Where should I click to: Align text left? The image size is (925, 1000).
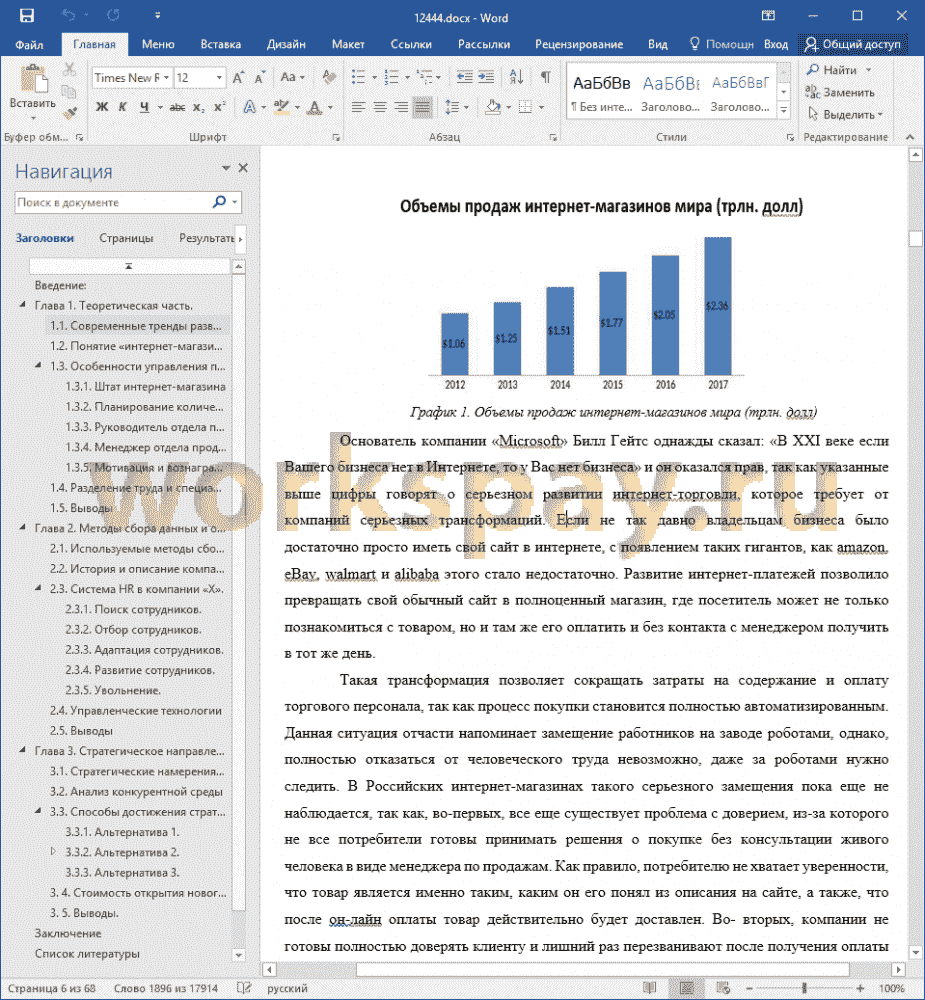coord(359,107)
